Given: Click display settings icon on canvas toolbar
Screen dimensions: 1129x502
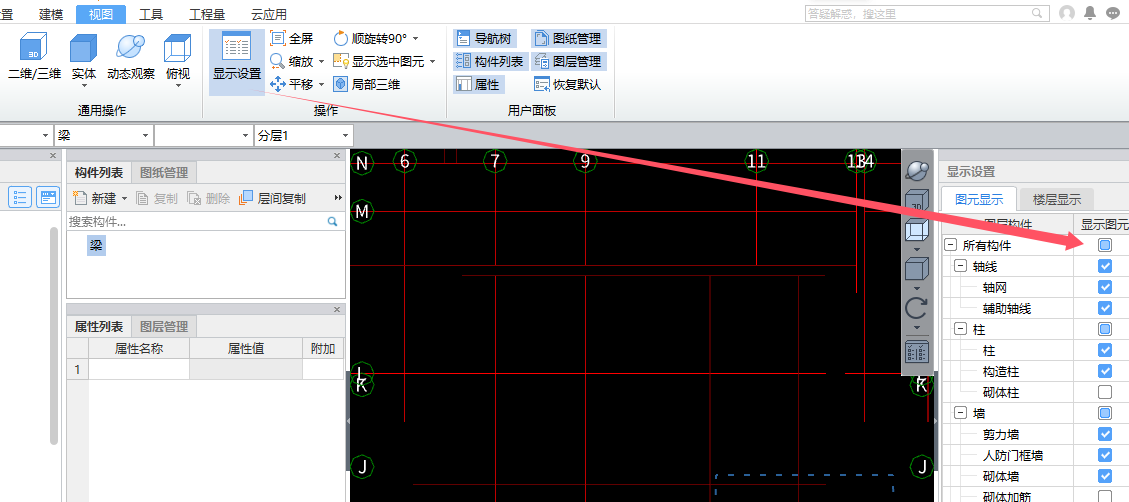Looking at the screenshot, I should [916, 353].
